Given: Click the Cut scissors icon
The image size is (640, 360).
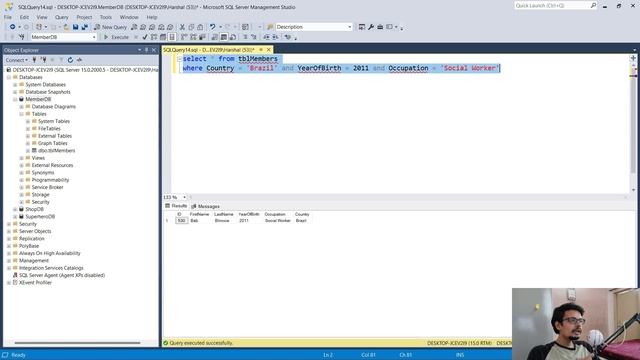Looking at the screenshot, I should pyautogui.click(x=182, y=27).
